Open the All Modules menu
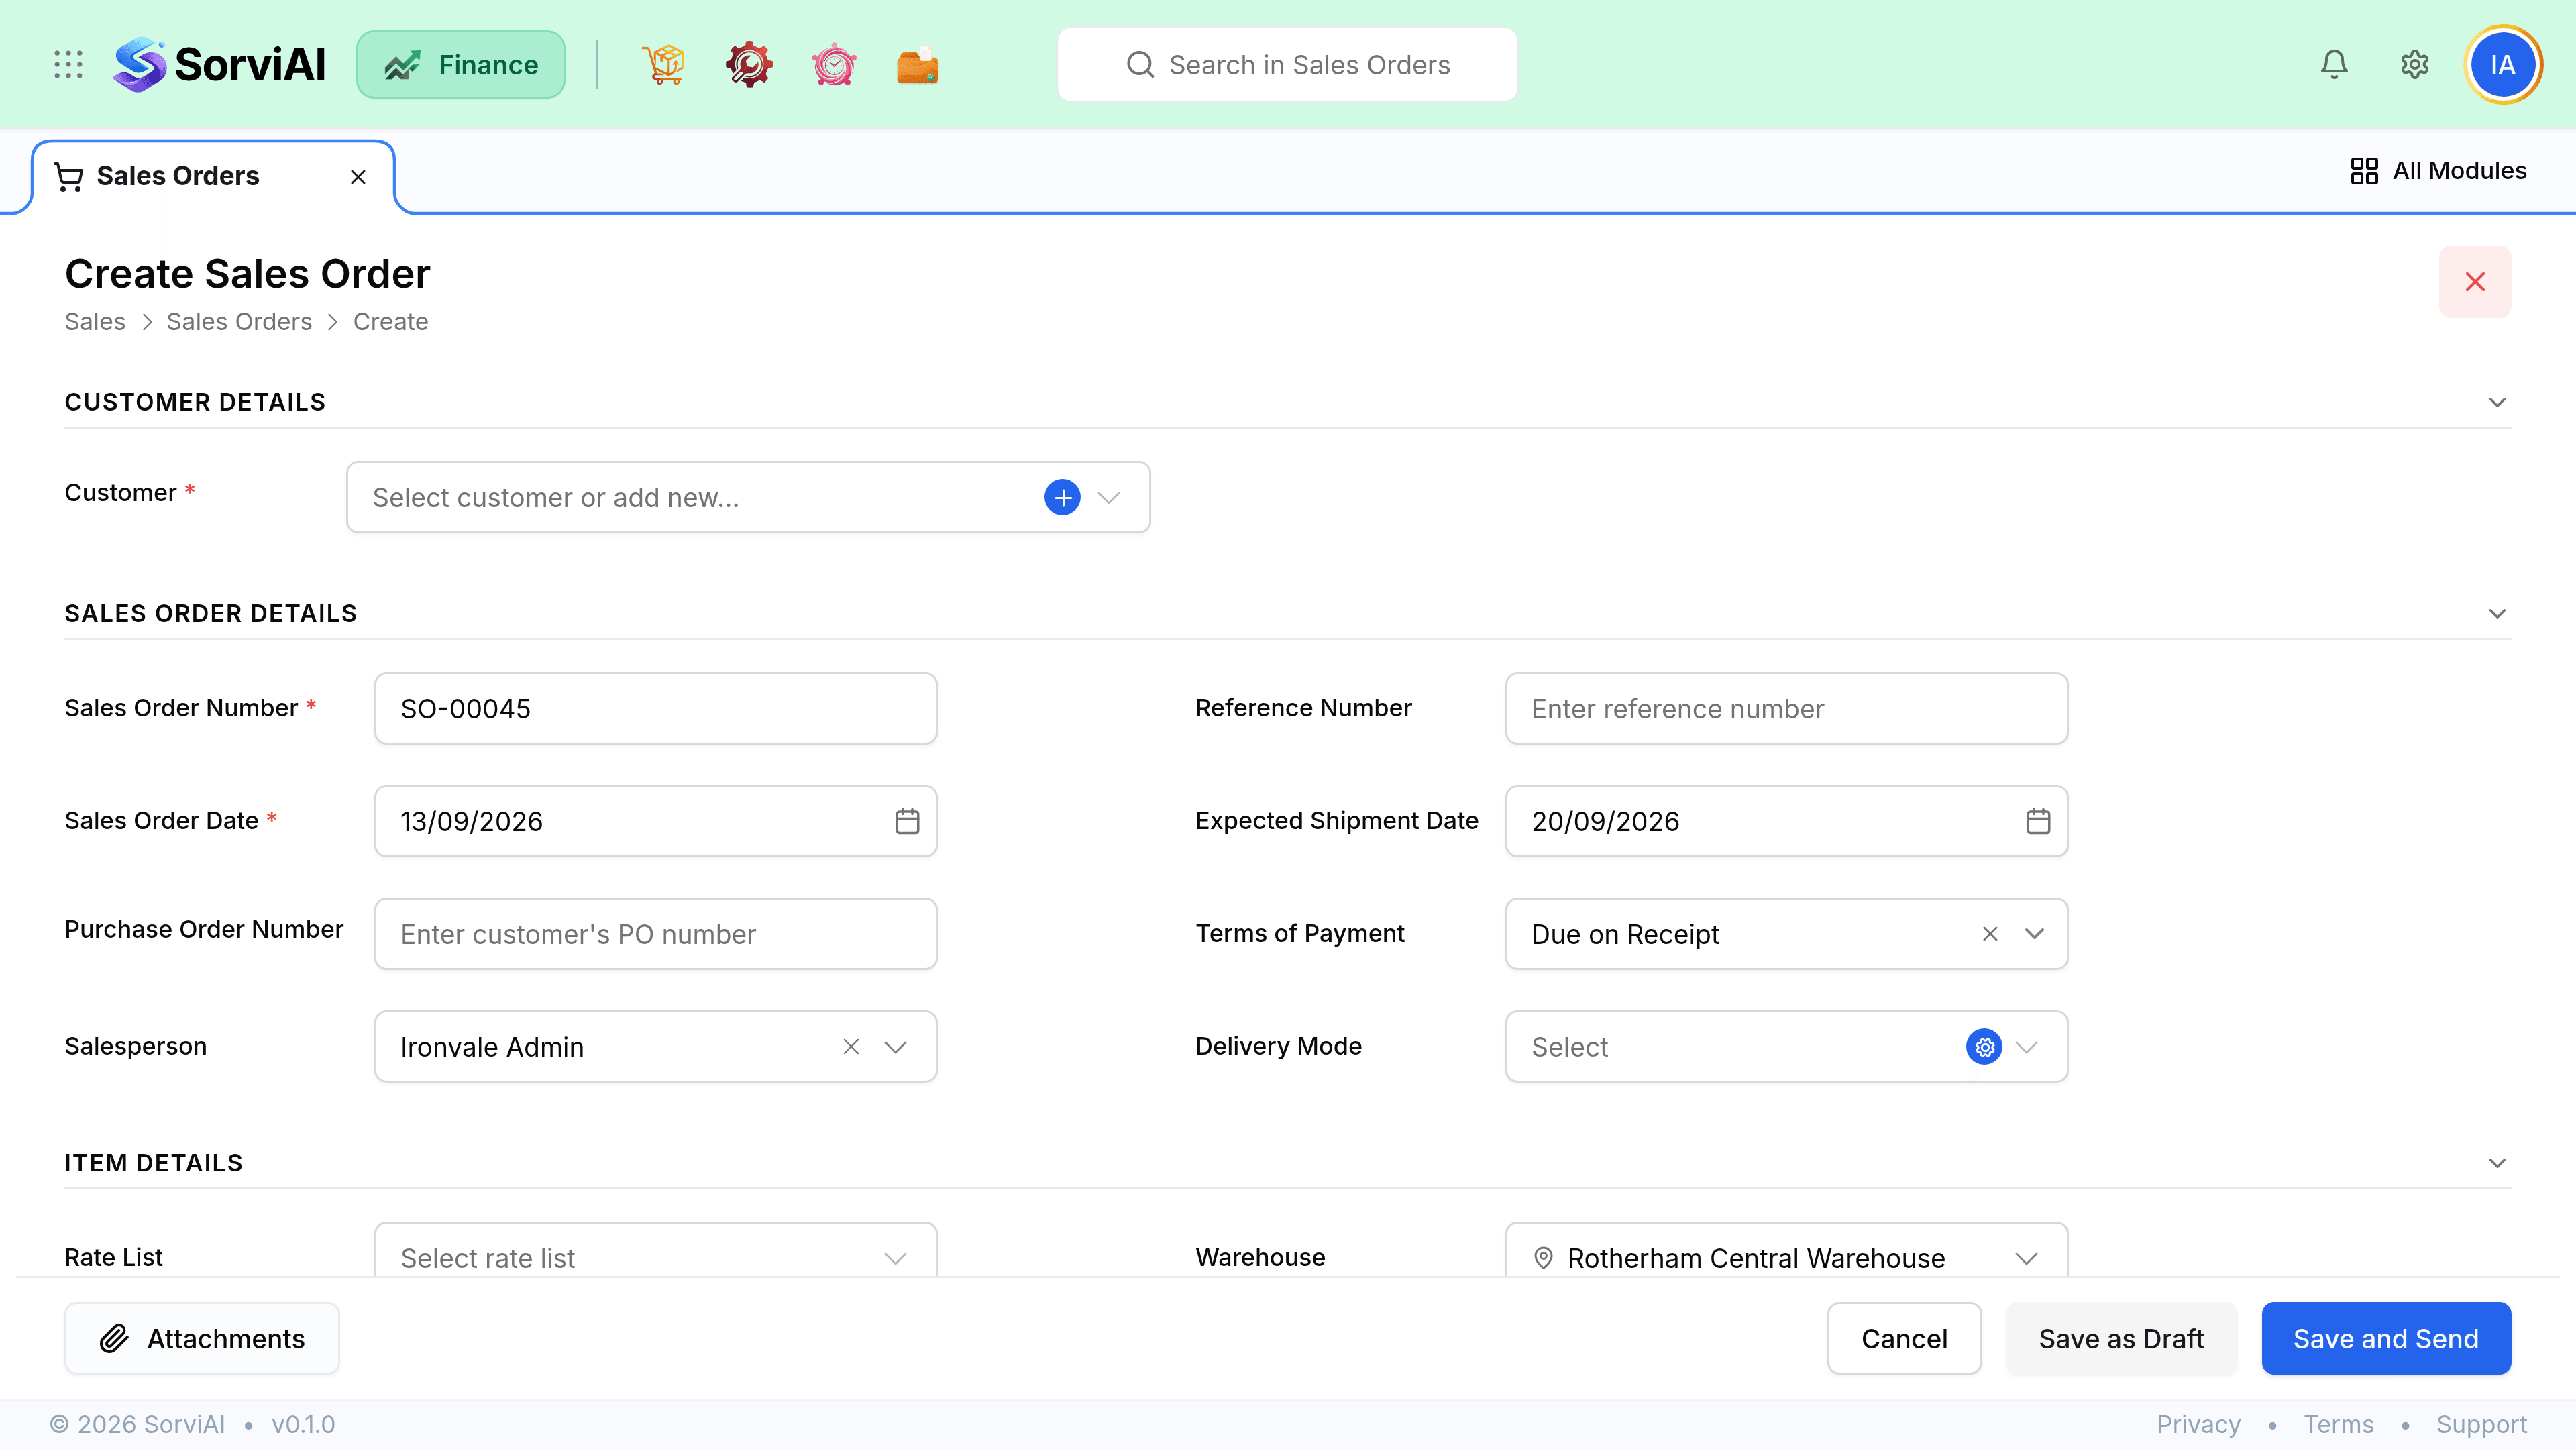Screen dimensions: 2576x1449 (x=2438, y=171)
